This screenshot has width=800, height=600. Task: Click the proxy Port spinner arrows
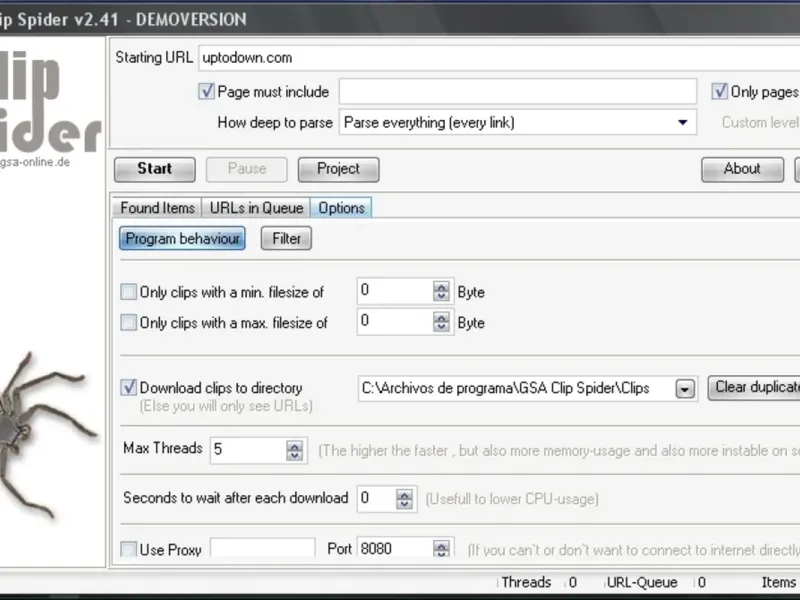click(441, 549)
